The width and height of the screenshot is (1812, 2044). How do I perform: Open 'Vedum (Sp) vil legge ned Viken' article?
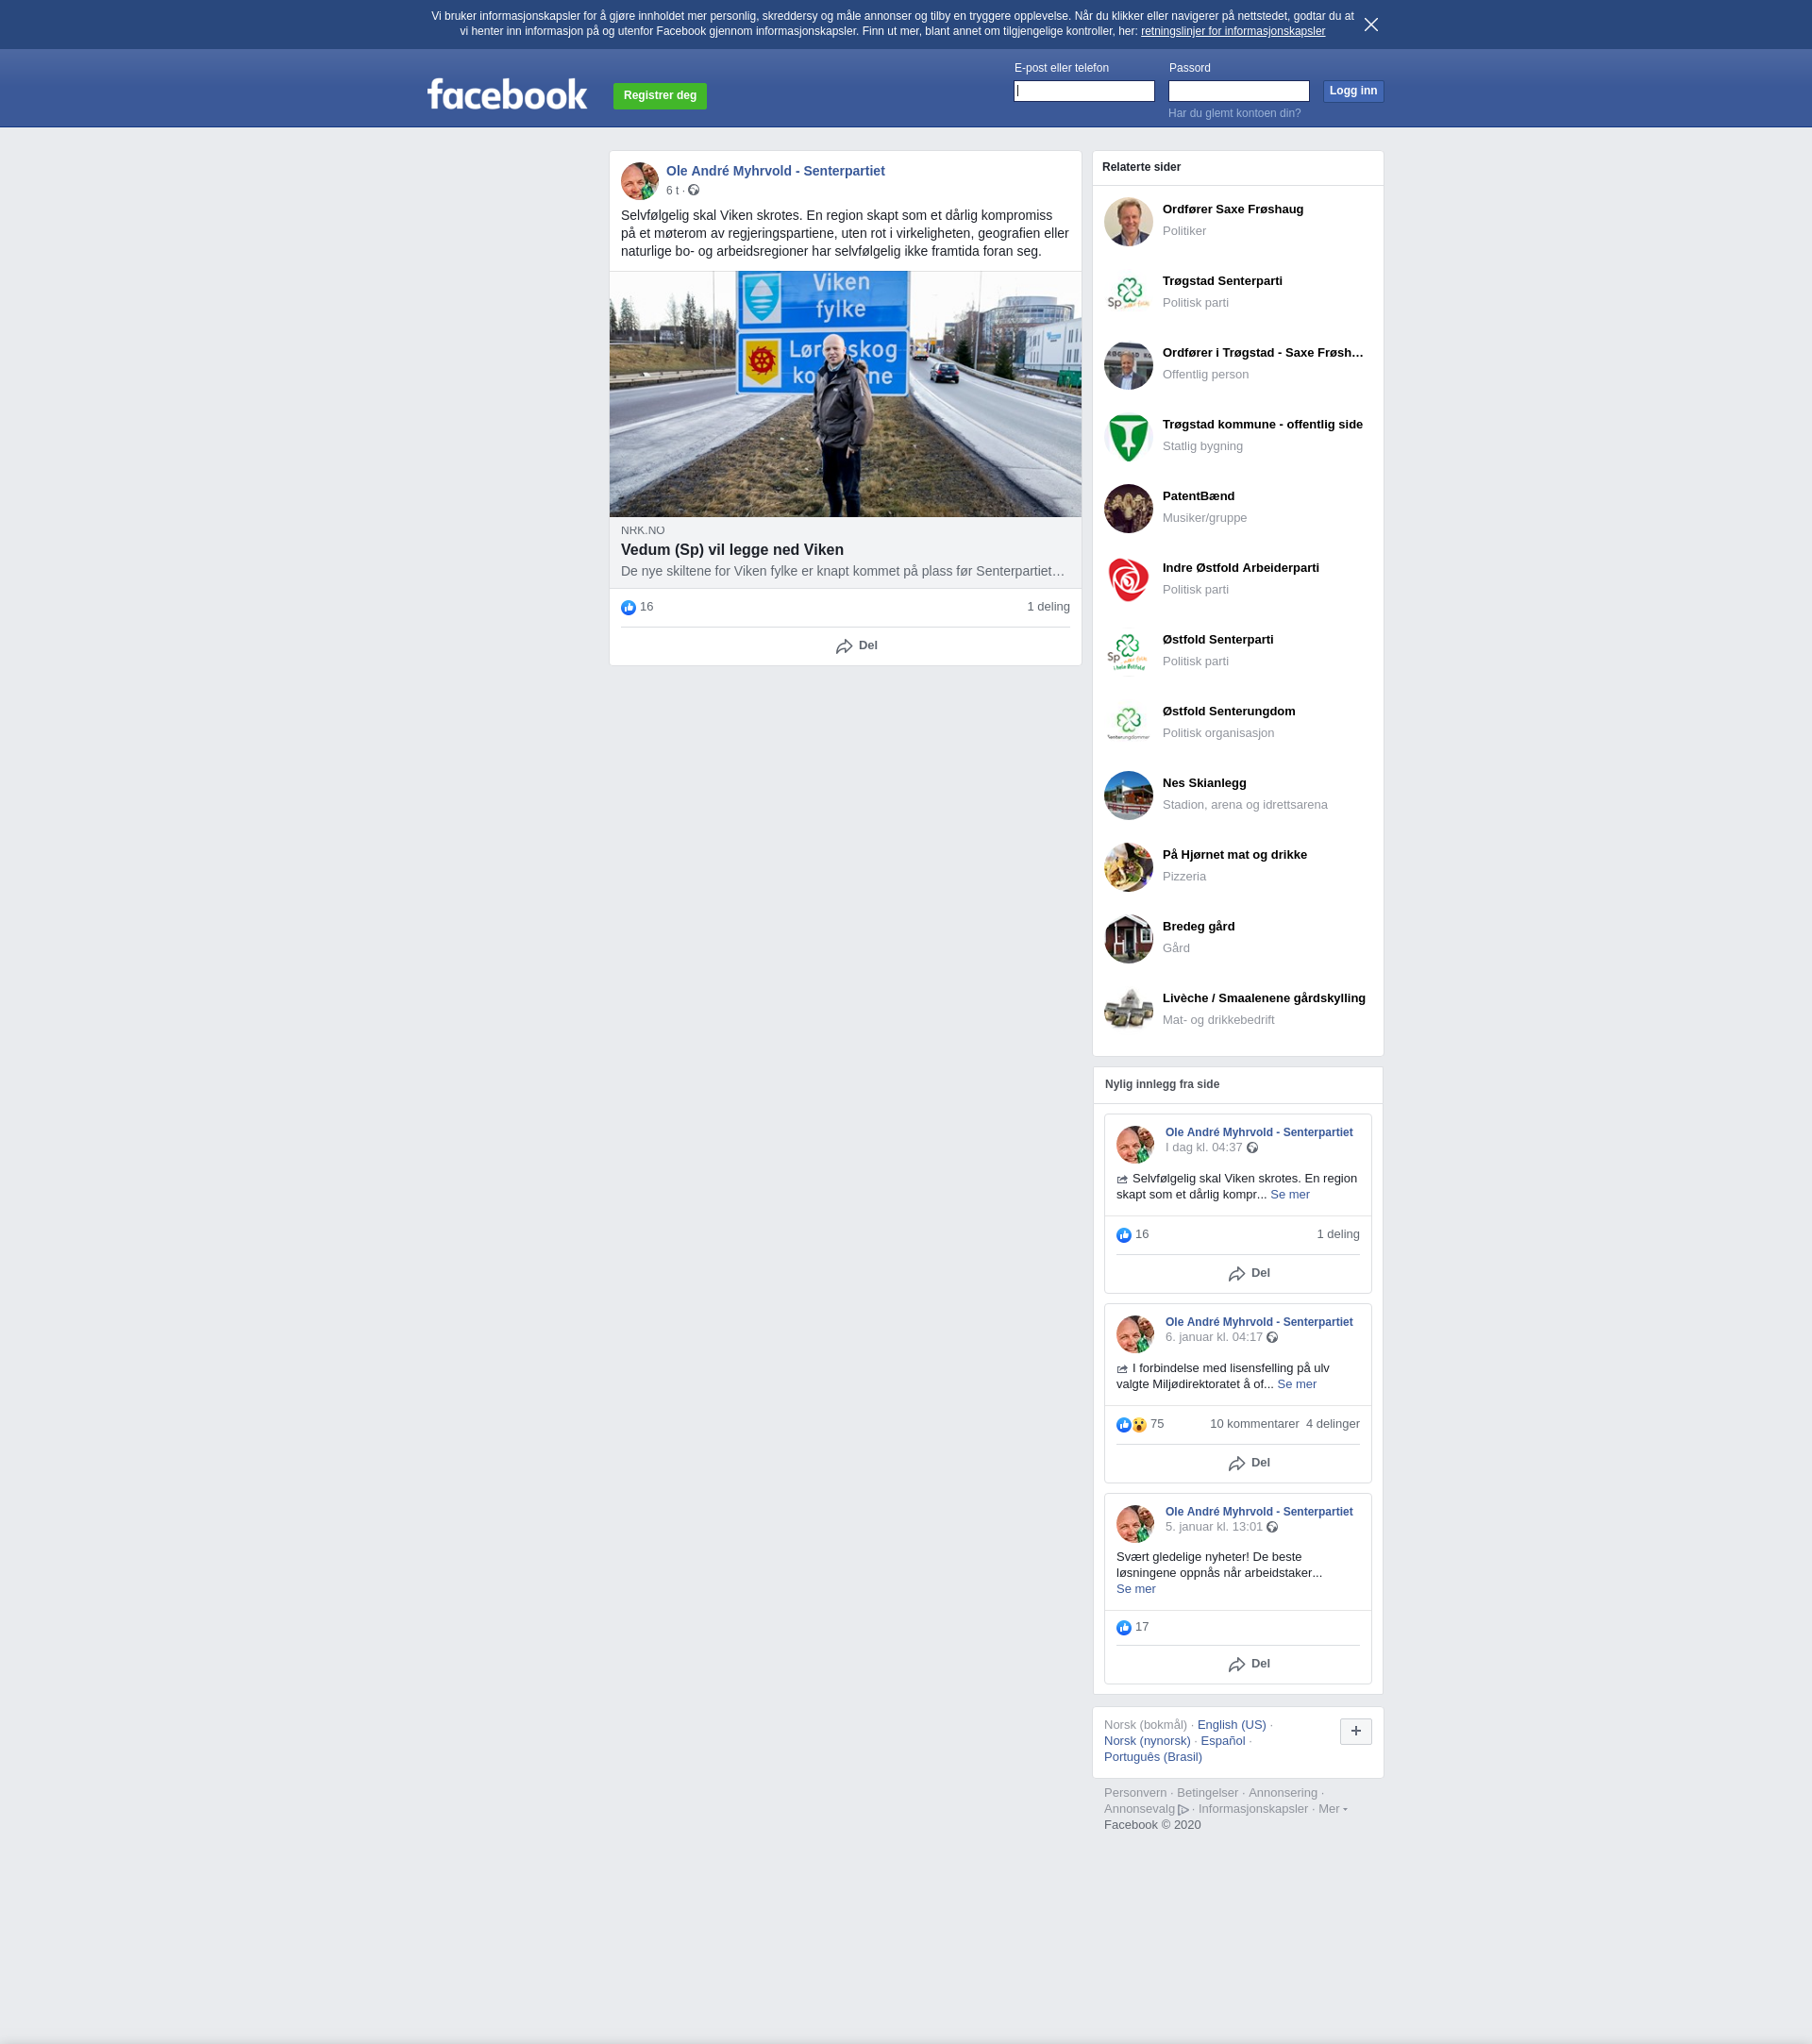coord(732,550)
